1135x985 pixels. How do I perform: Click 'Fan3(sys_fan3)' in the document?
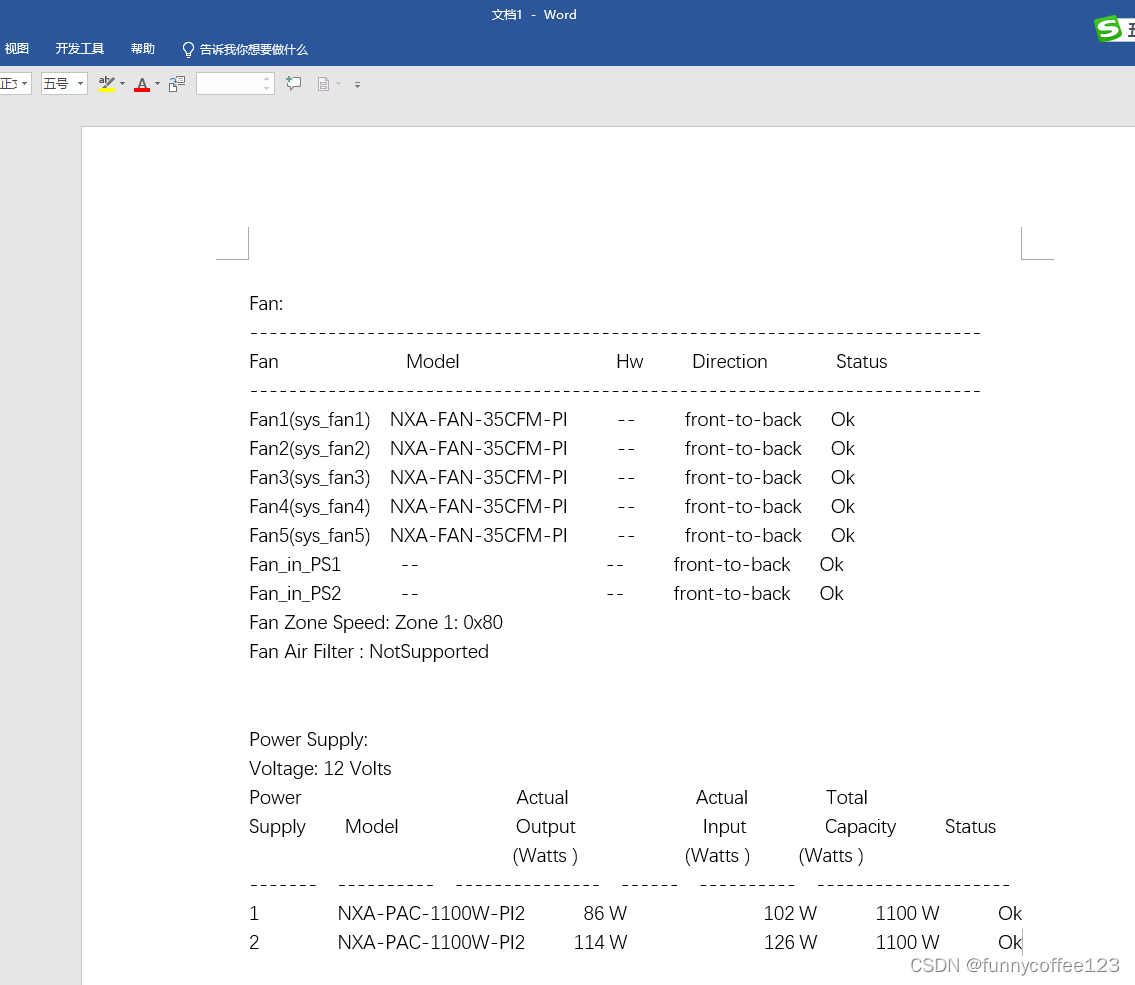310,478
